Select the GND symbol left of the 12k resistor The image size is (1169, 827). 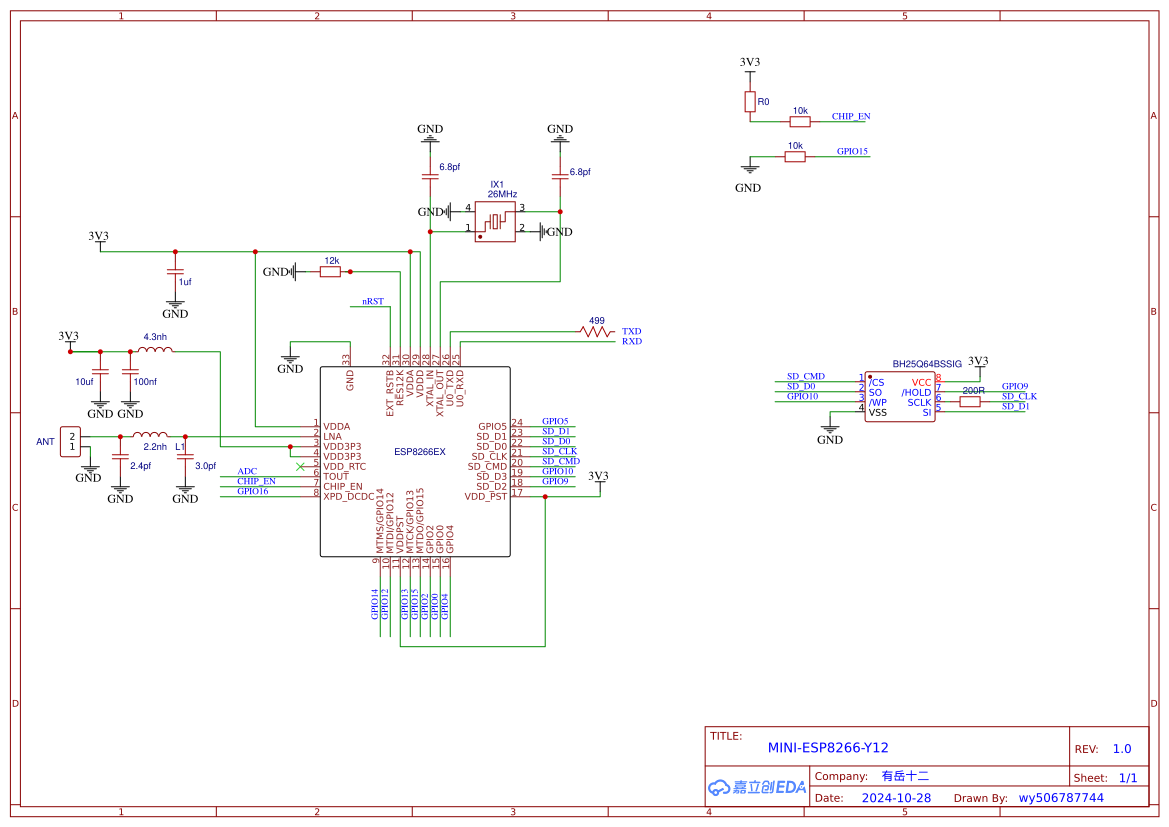280,272
